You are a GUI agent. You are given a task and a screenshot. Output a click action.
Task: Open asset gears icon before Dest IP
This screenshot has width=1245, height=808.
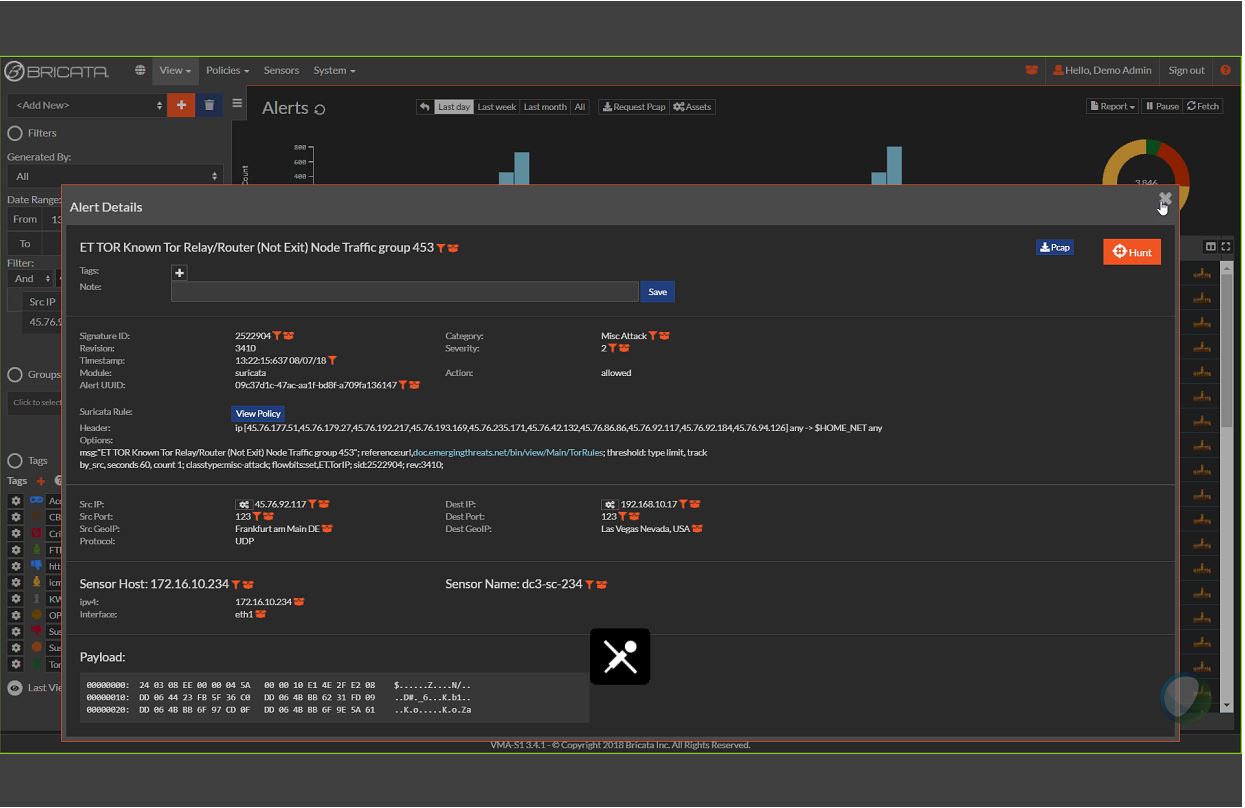pos(609,505)
